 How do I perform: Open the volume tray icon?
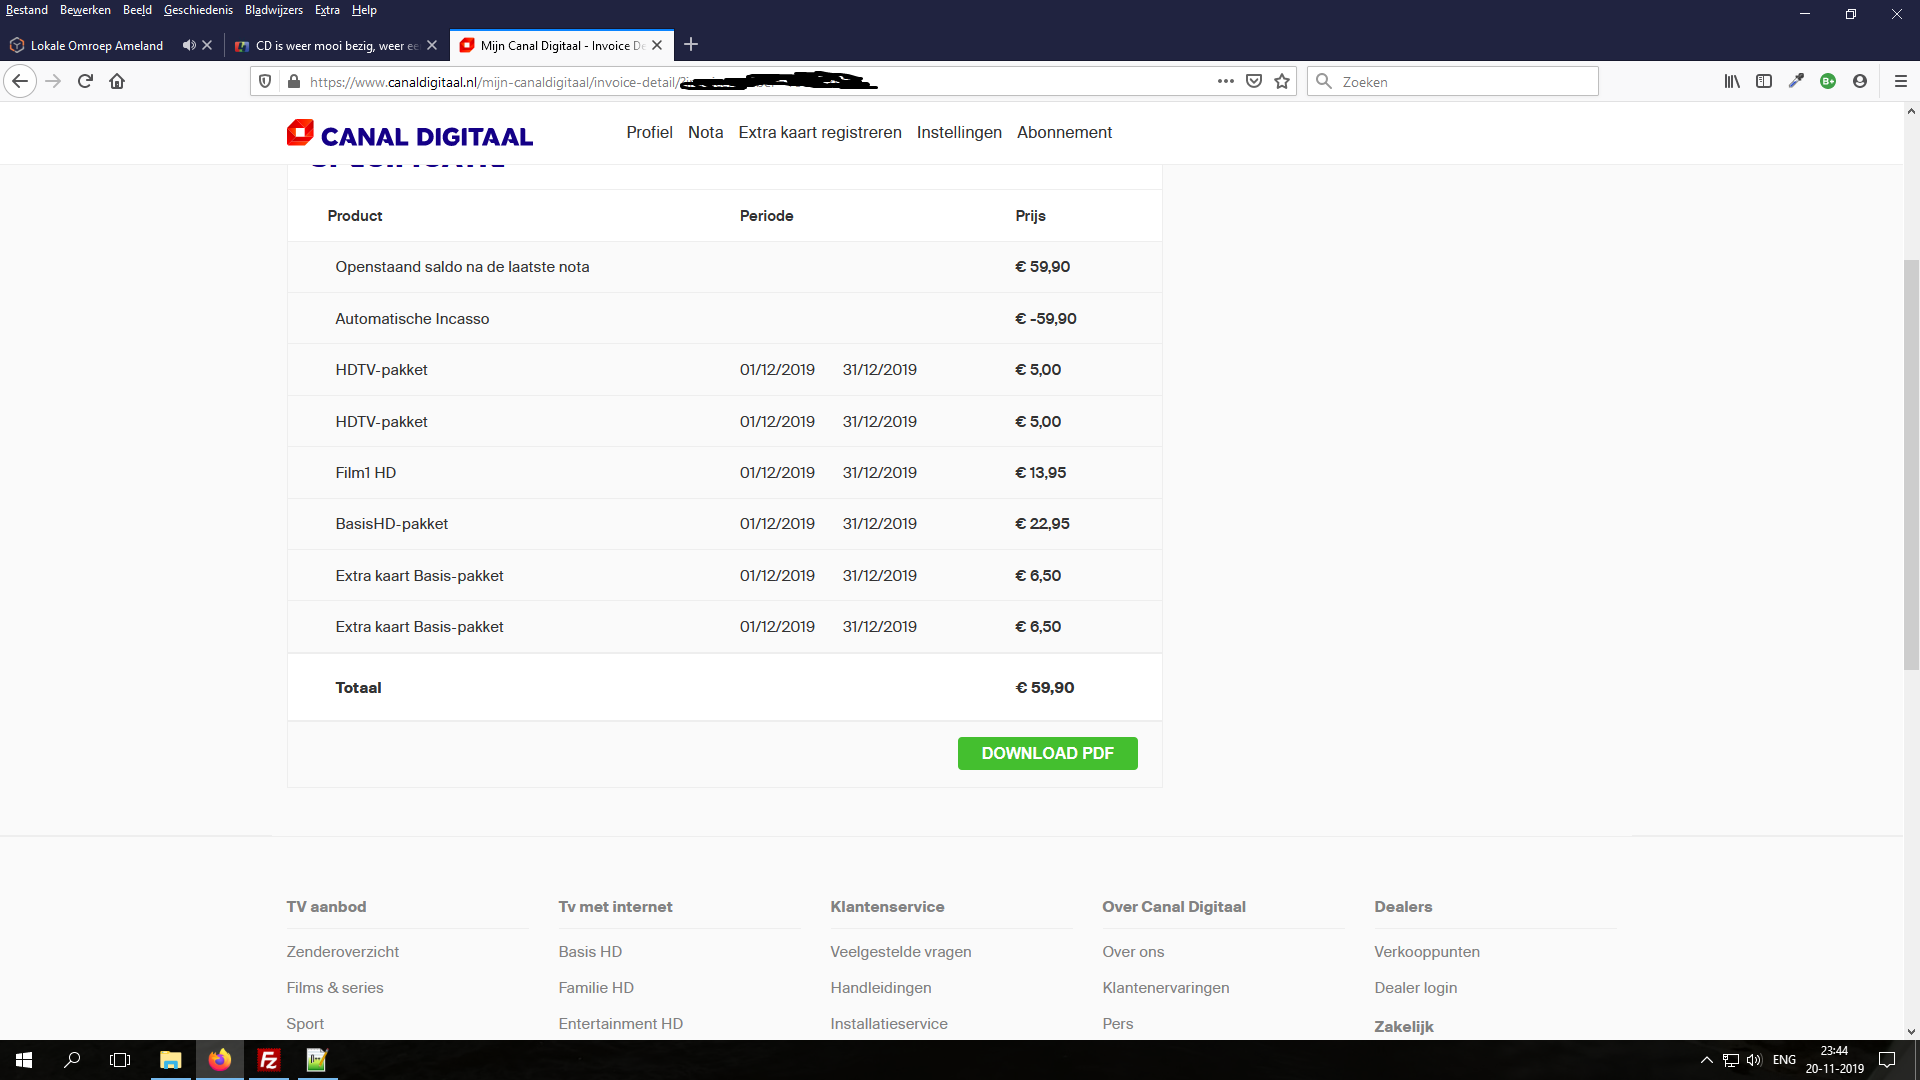coord(1754,1060)
